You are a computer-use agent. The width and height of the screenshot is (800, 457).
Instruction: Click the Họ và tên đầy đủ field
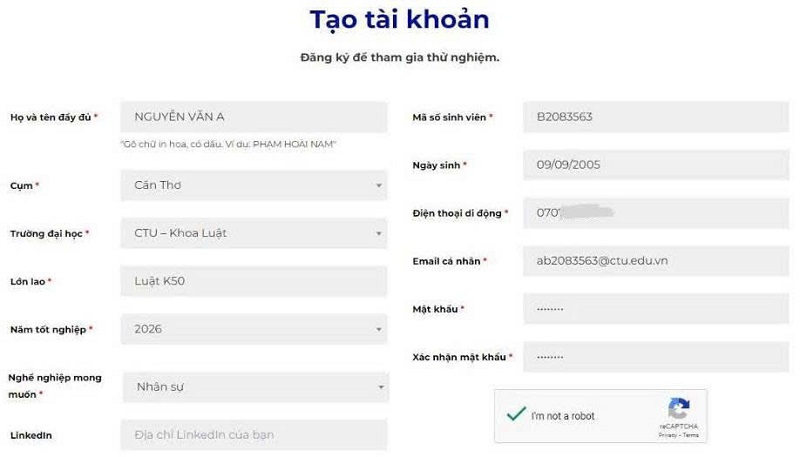click(254, 117)
